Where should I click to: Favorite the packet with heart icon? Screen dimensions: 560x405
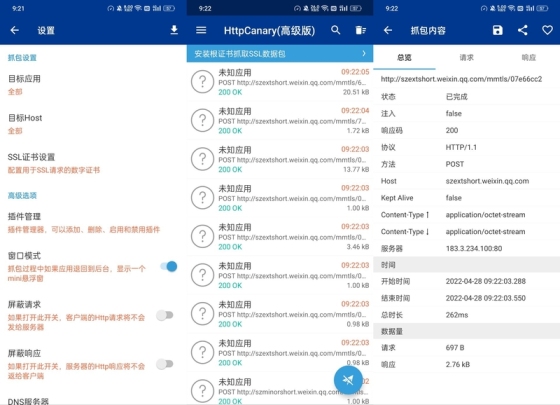coord(547,30)
